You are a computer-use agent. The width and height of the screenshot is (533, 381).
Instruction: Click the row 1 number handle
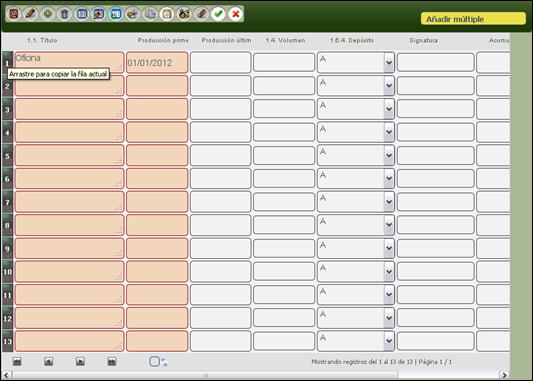click(x=7, y=63)
